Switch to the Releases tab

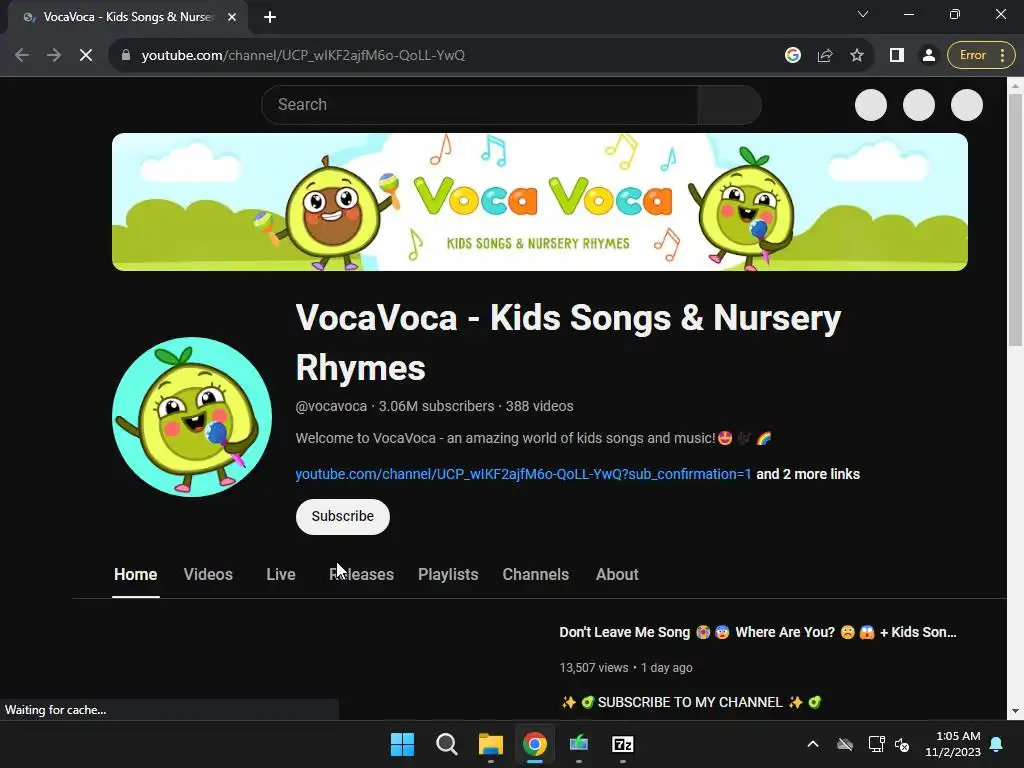[x=361, y=575]
